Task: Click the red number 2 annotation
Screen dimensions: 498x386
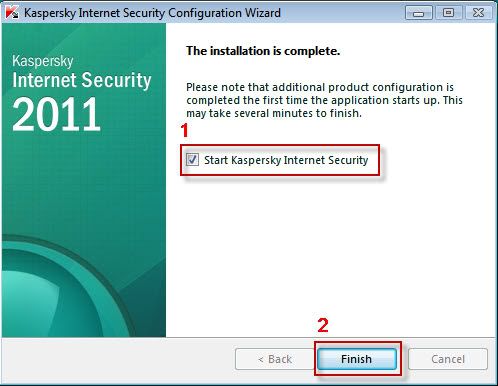Action: tap(323, 325)
